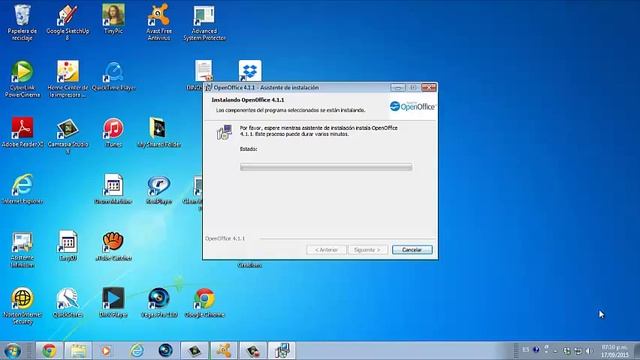Select the My Shared Folder desktop icon
Image resolution: width=640 pixels, height=360 pixels.
pyautogui.click(x=159, y=132)
